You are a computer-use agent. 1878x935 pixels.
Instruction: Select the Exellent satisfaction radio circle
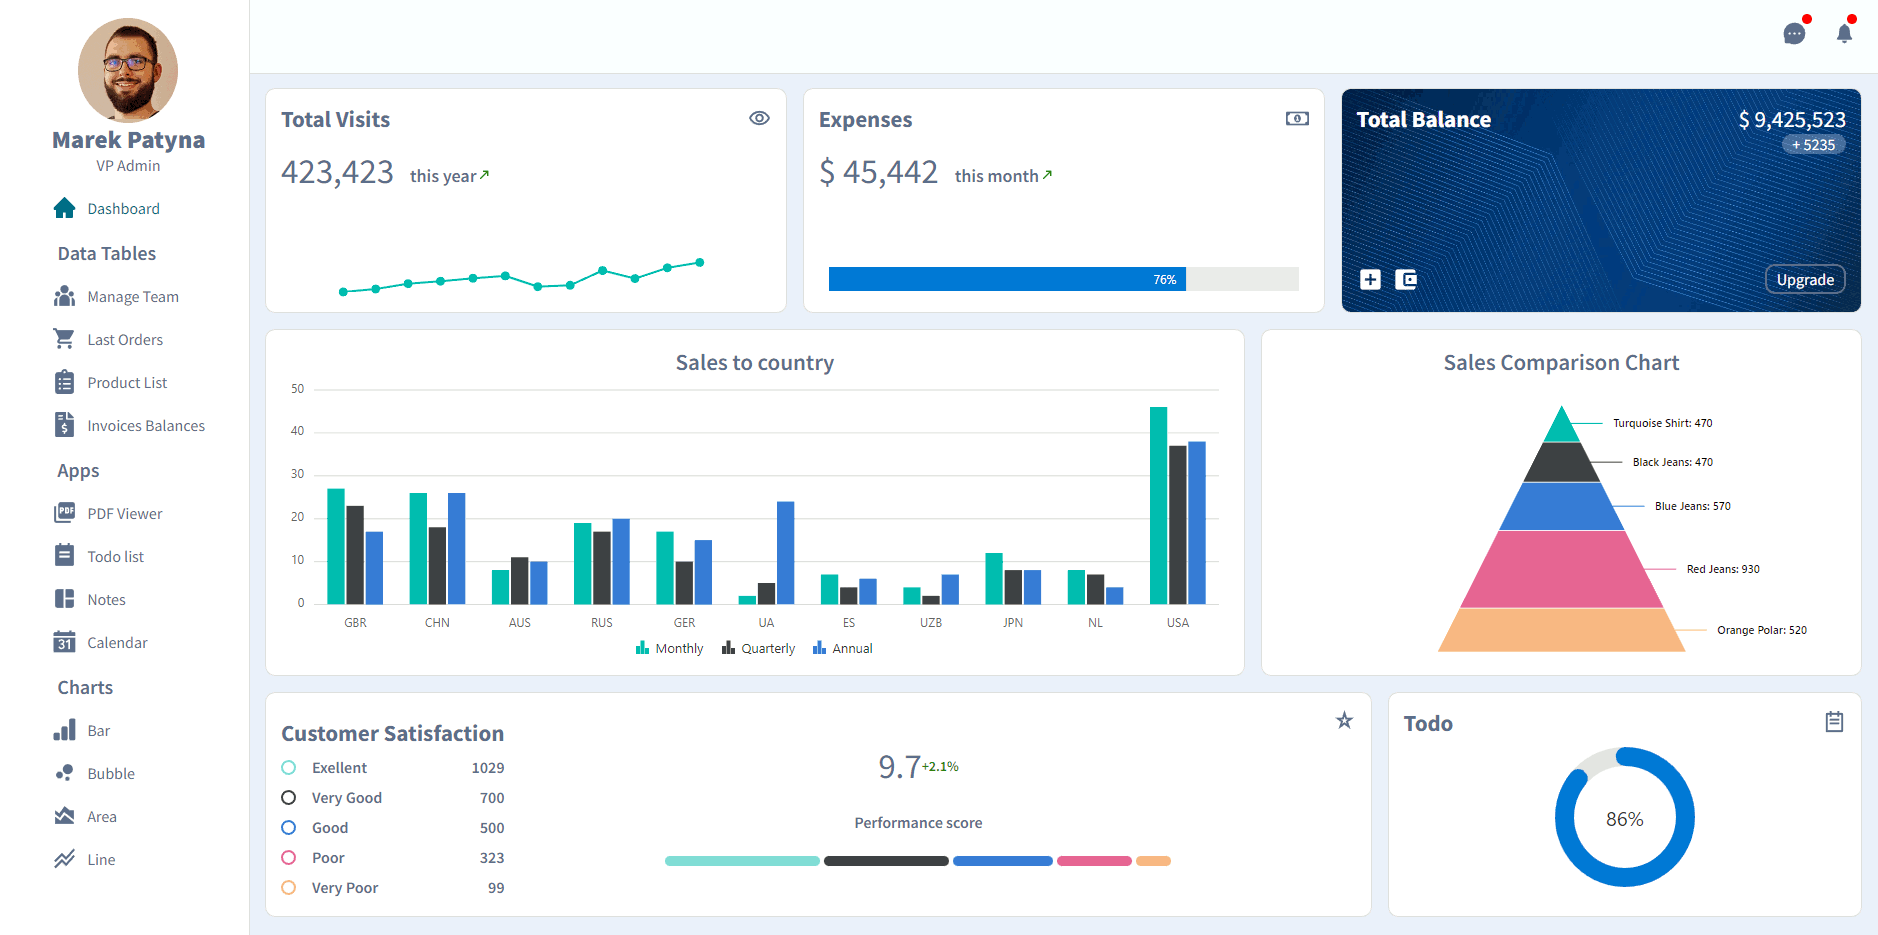pyautogui.click(x=289, y=767)
